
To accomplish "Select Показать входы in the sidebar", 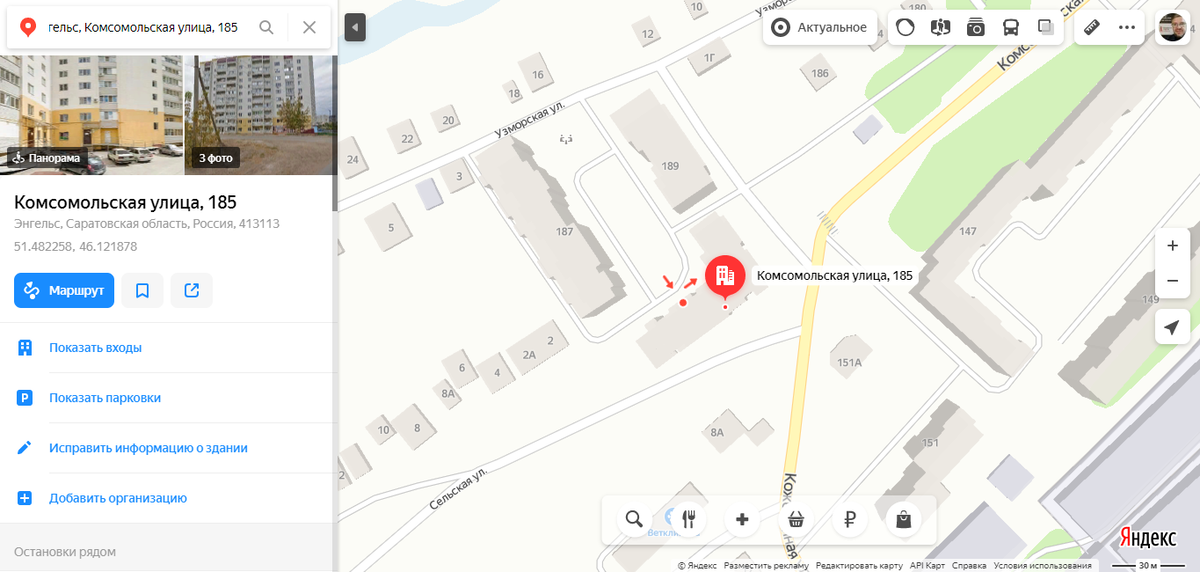I will click(x=166, y=348).
